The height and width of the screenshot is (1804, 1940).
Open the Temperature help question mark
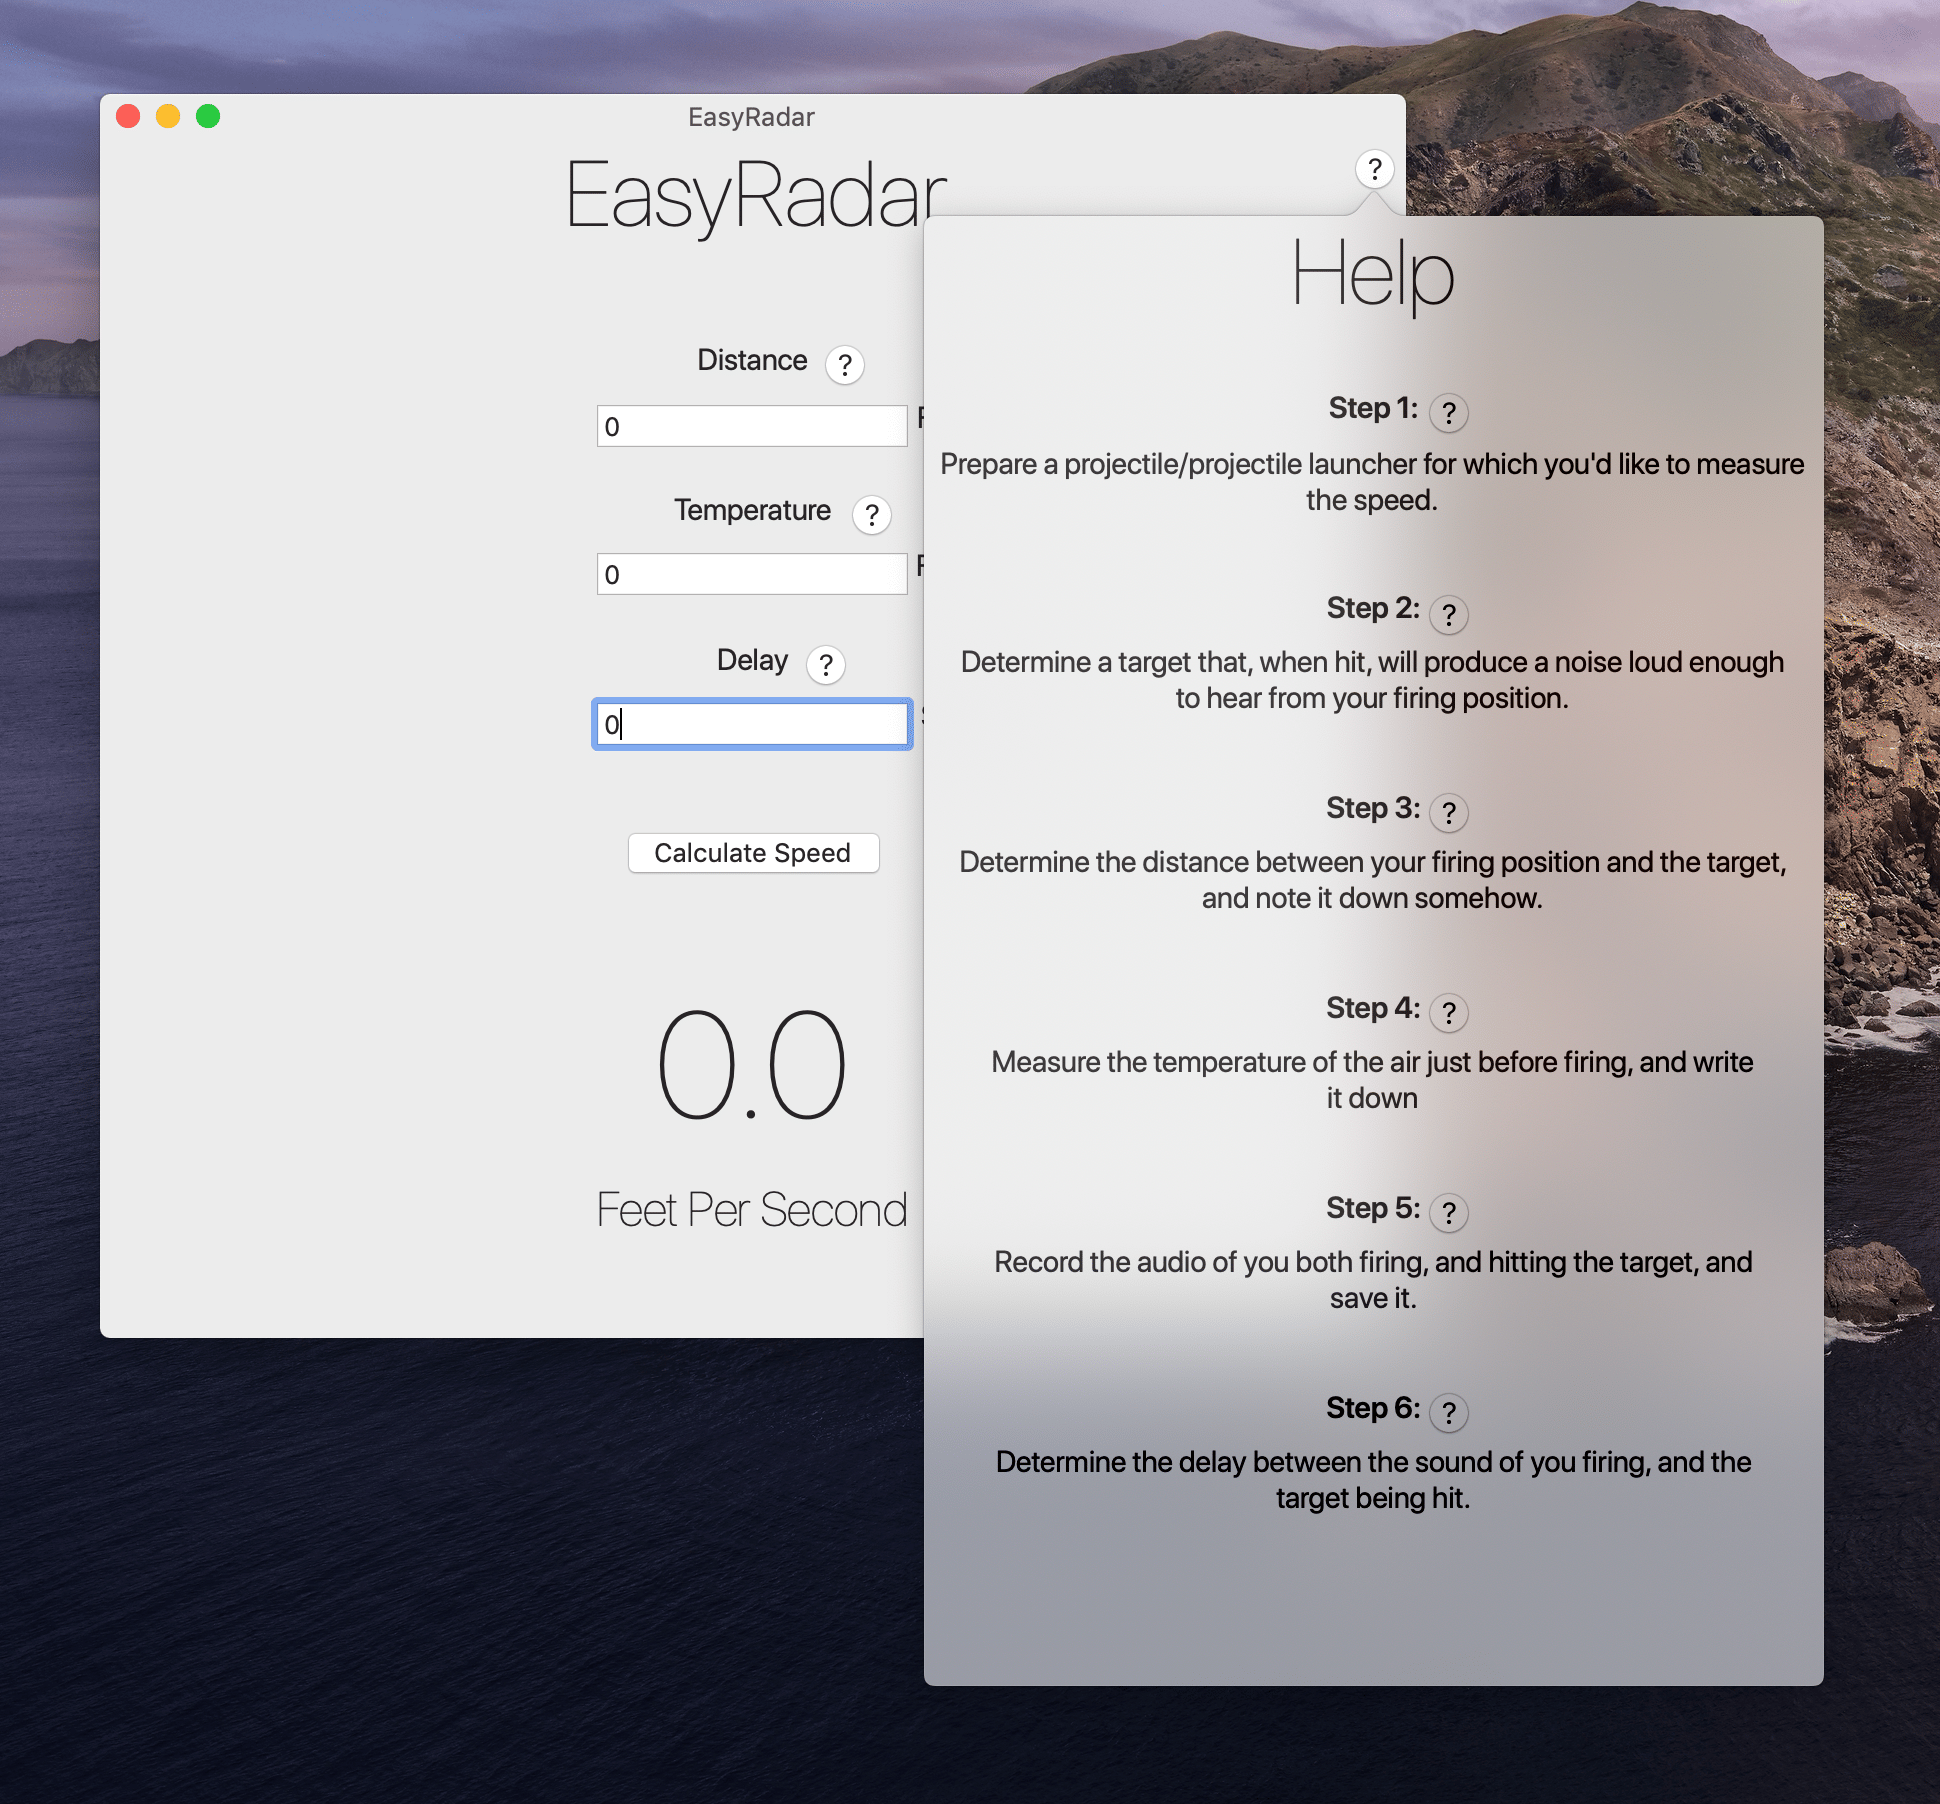pos(871,515)
